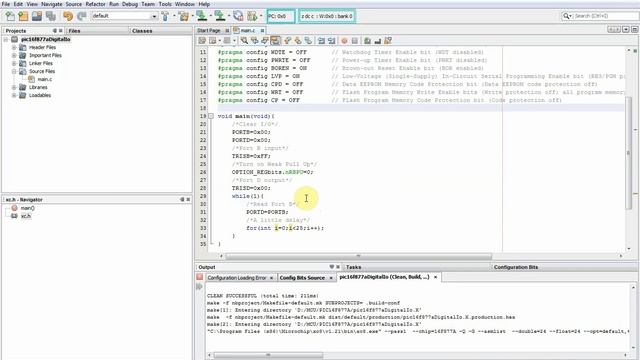Click the Stop Macro Recording icon
The width and height of the screenshot is (640, 360).
(355, 40)
